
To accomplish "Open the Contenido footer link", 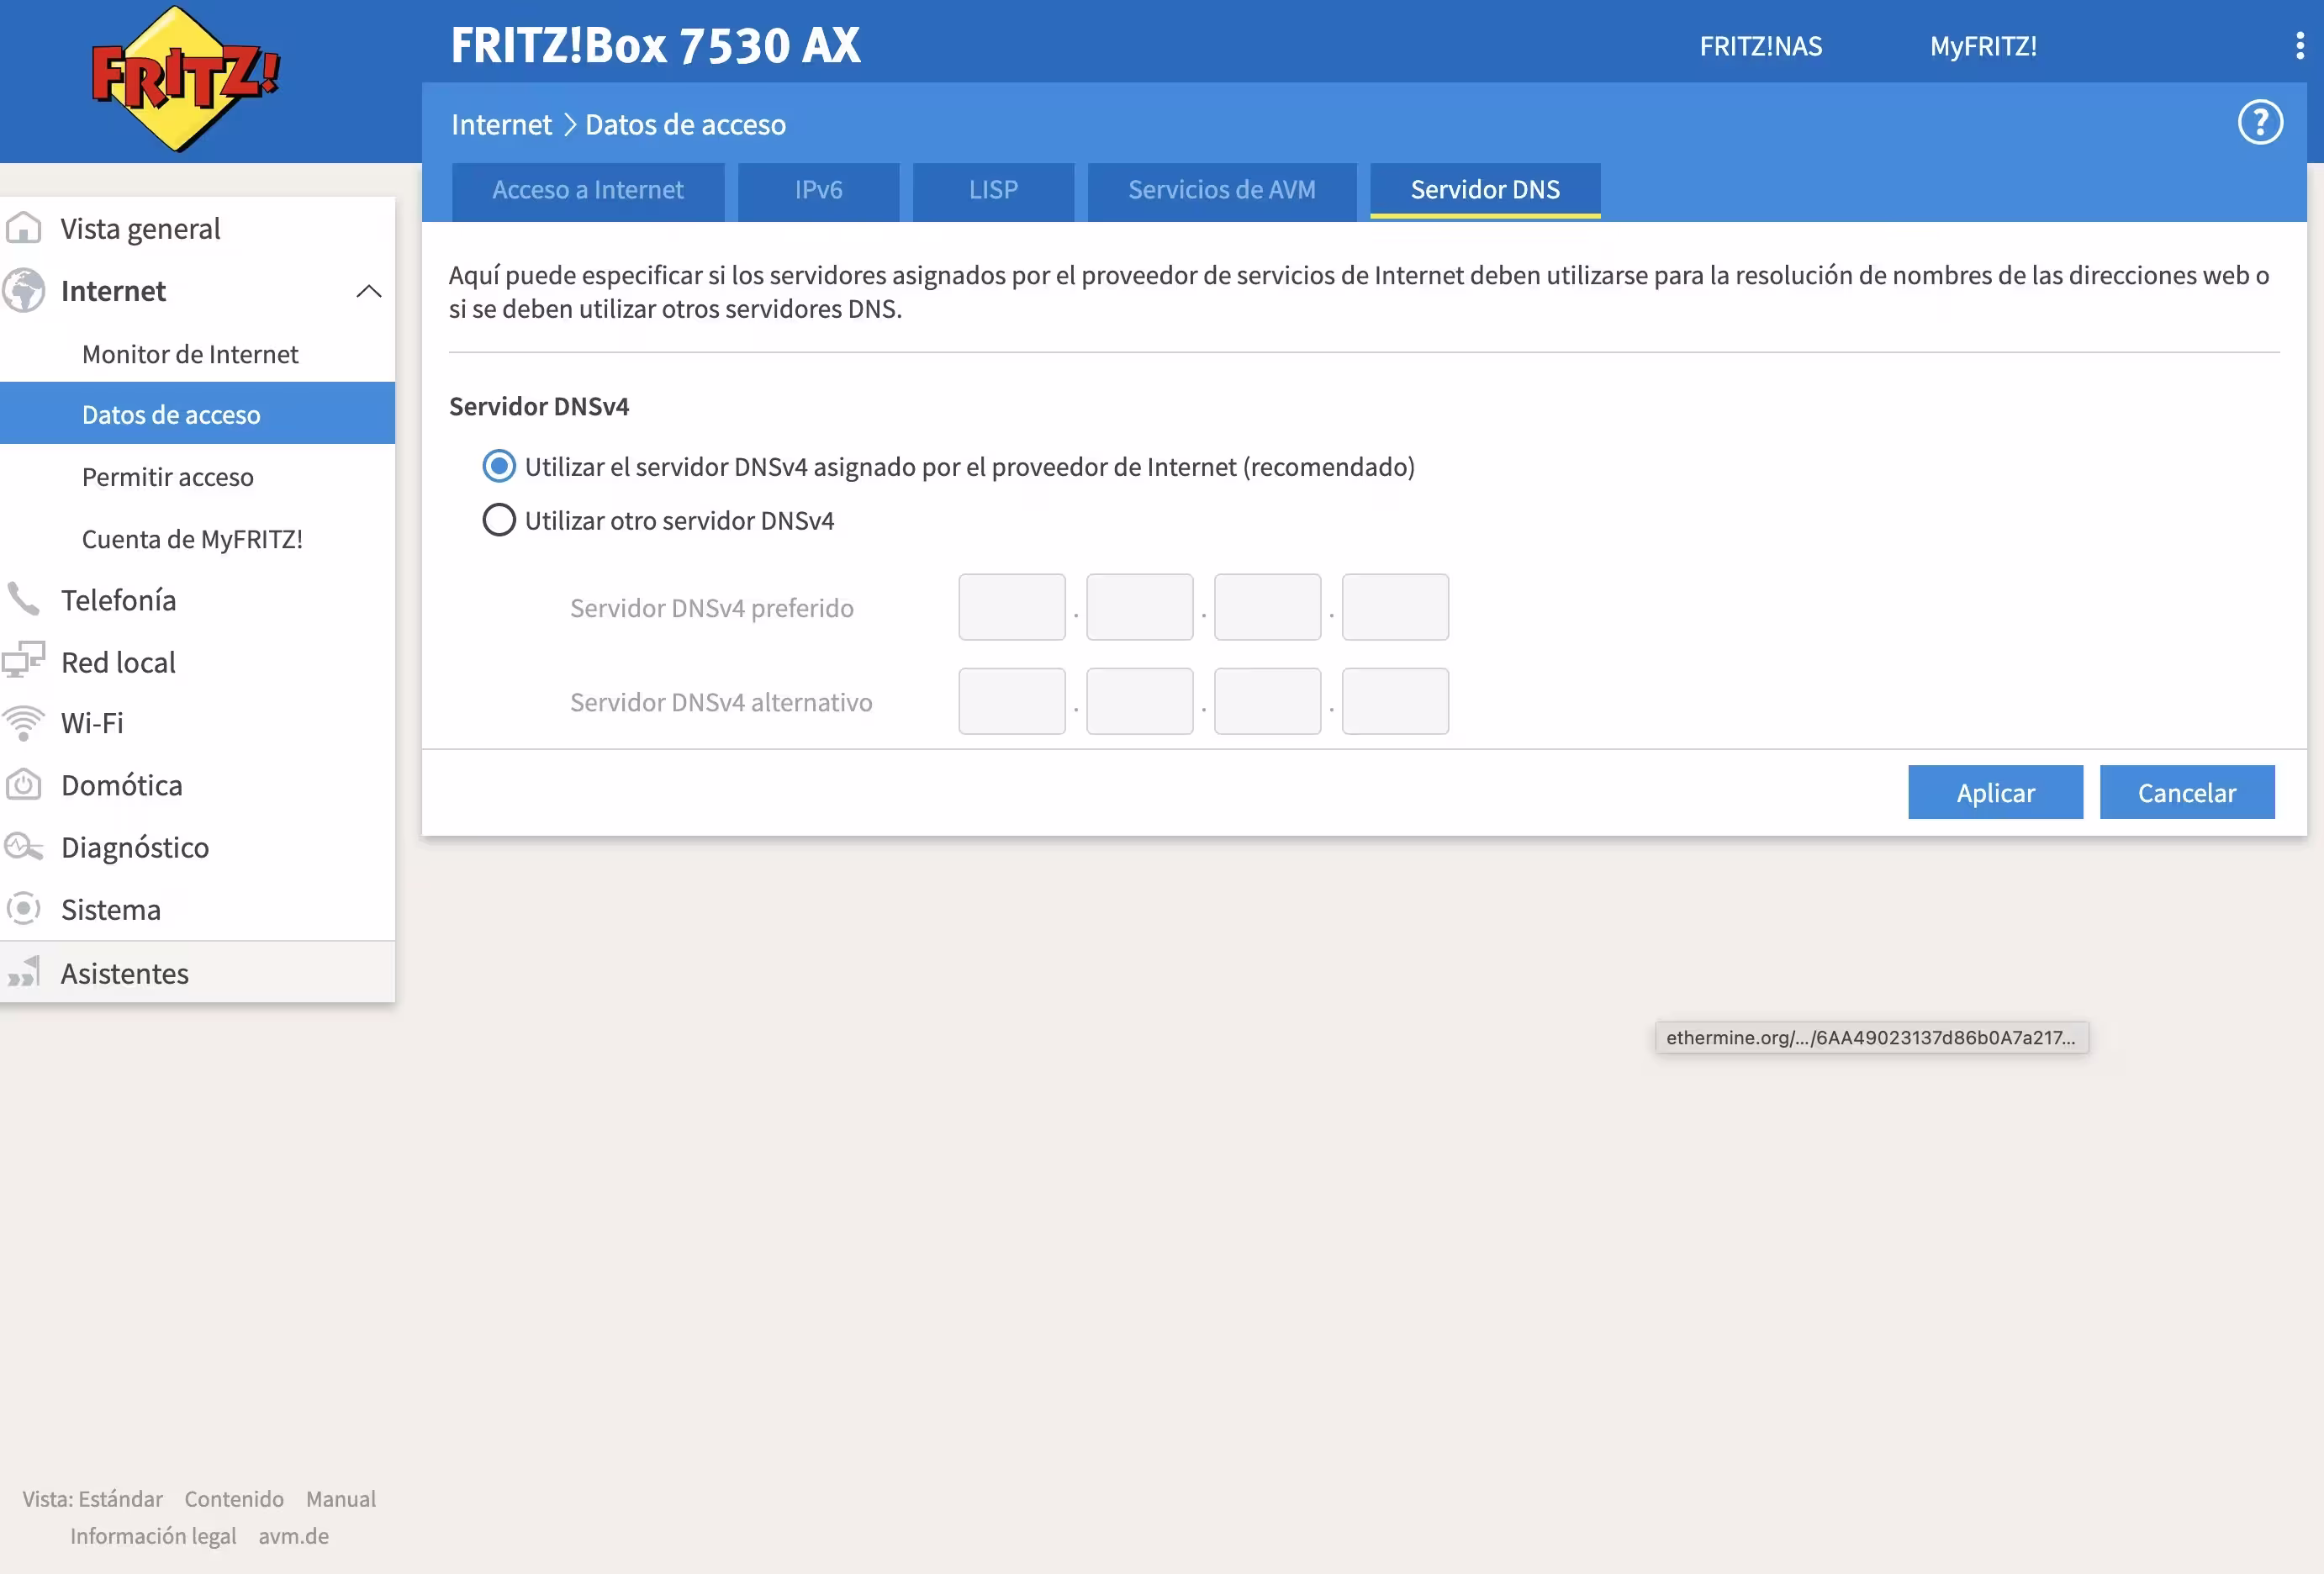I will click(x=234, y=1498).
